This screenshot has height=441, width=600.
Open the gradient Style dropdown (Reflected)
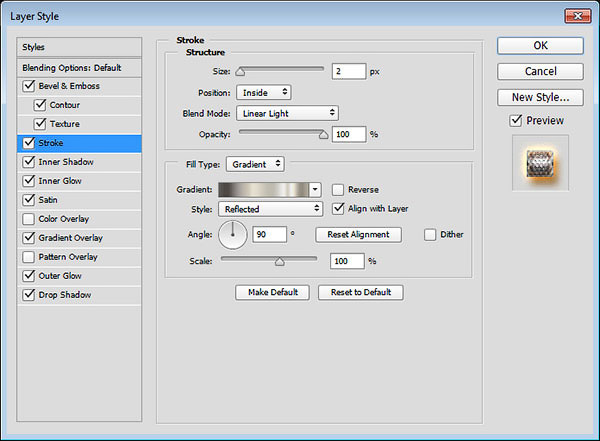(x=271, y=209)
